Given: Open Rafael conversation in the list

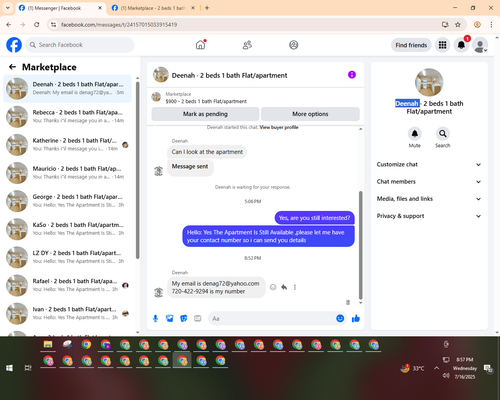Looking at the screenshot, I should point(67,285).
